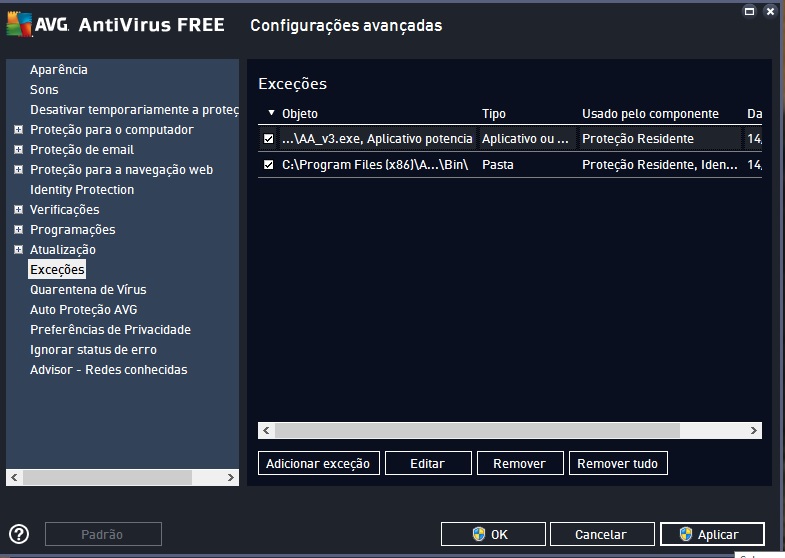
Task: Click the Remover tudo button
Action: click(x=618, y=464)
